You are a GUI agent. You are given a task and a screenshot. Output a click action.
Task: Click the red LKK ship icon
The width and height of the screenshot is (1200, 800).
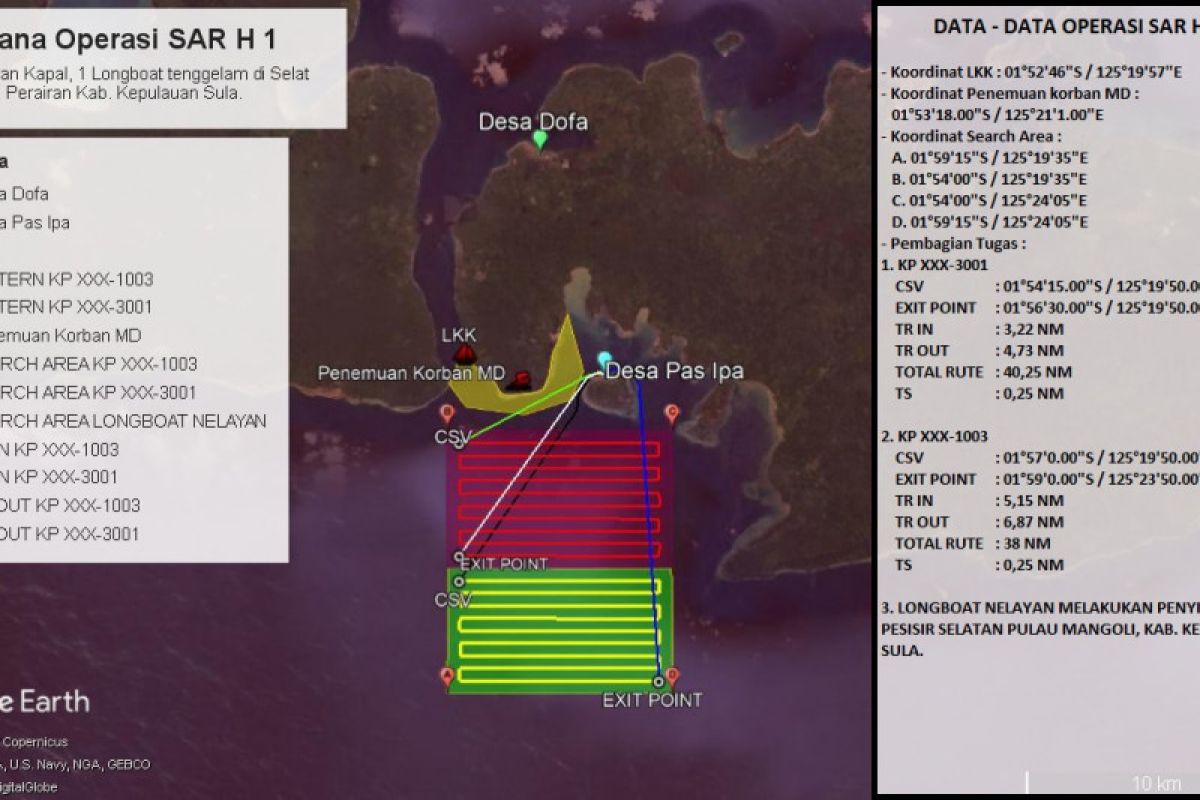tap(464, 353)
